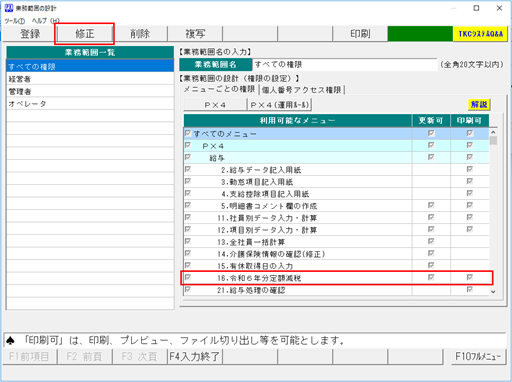Toggle the 12.項目別データ入力・計算 menu checkbox
The height and width of the screenshot is (382, 512).
coord(188,229)
